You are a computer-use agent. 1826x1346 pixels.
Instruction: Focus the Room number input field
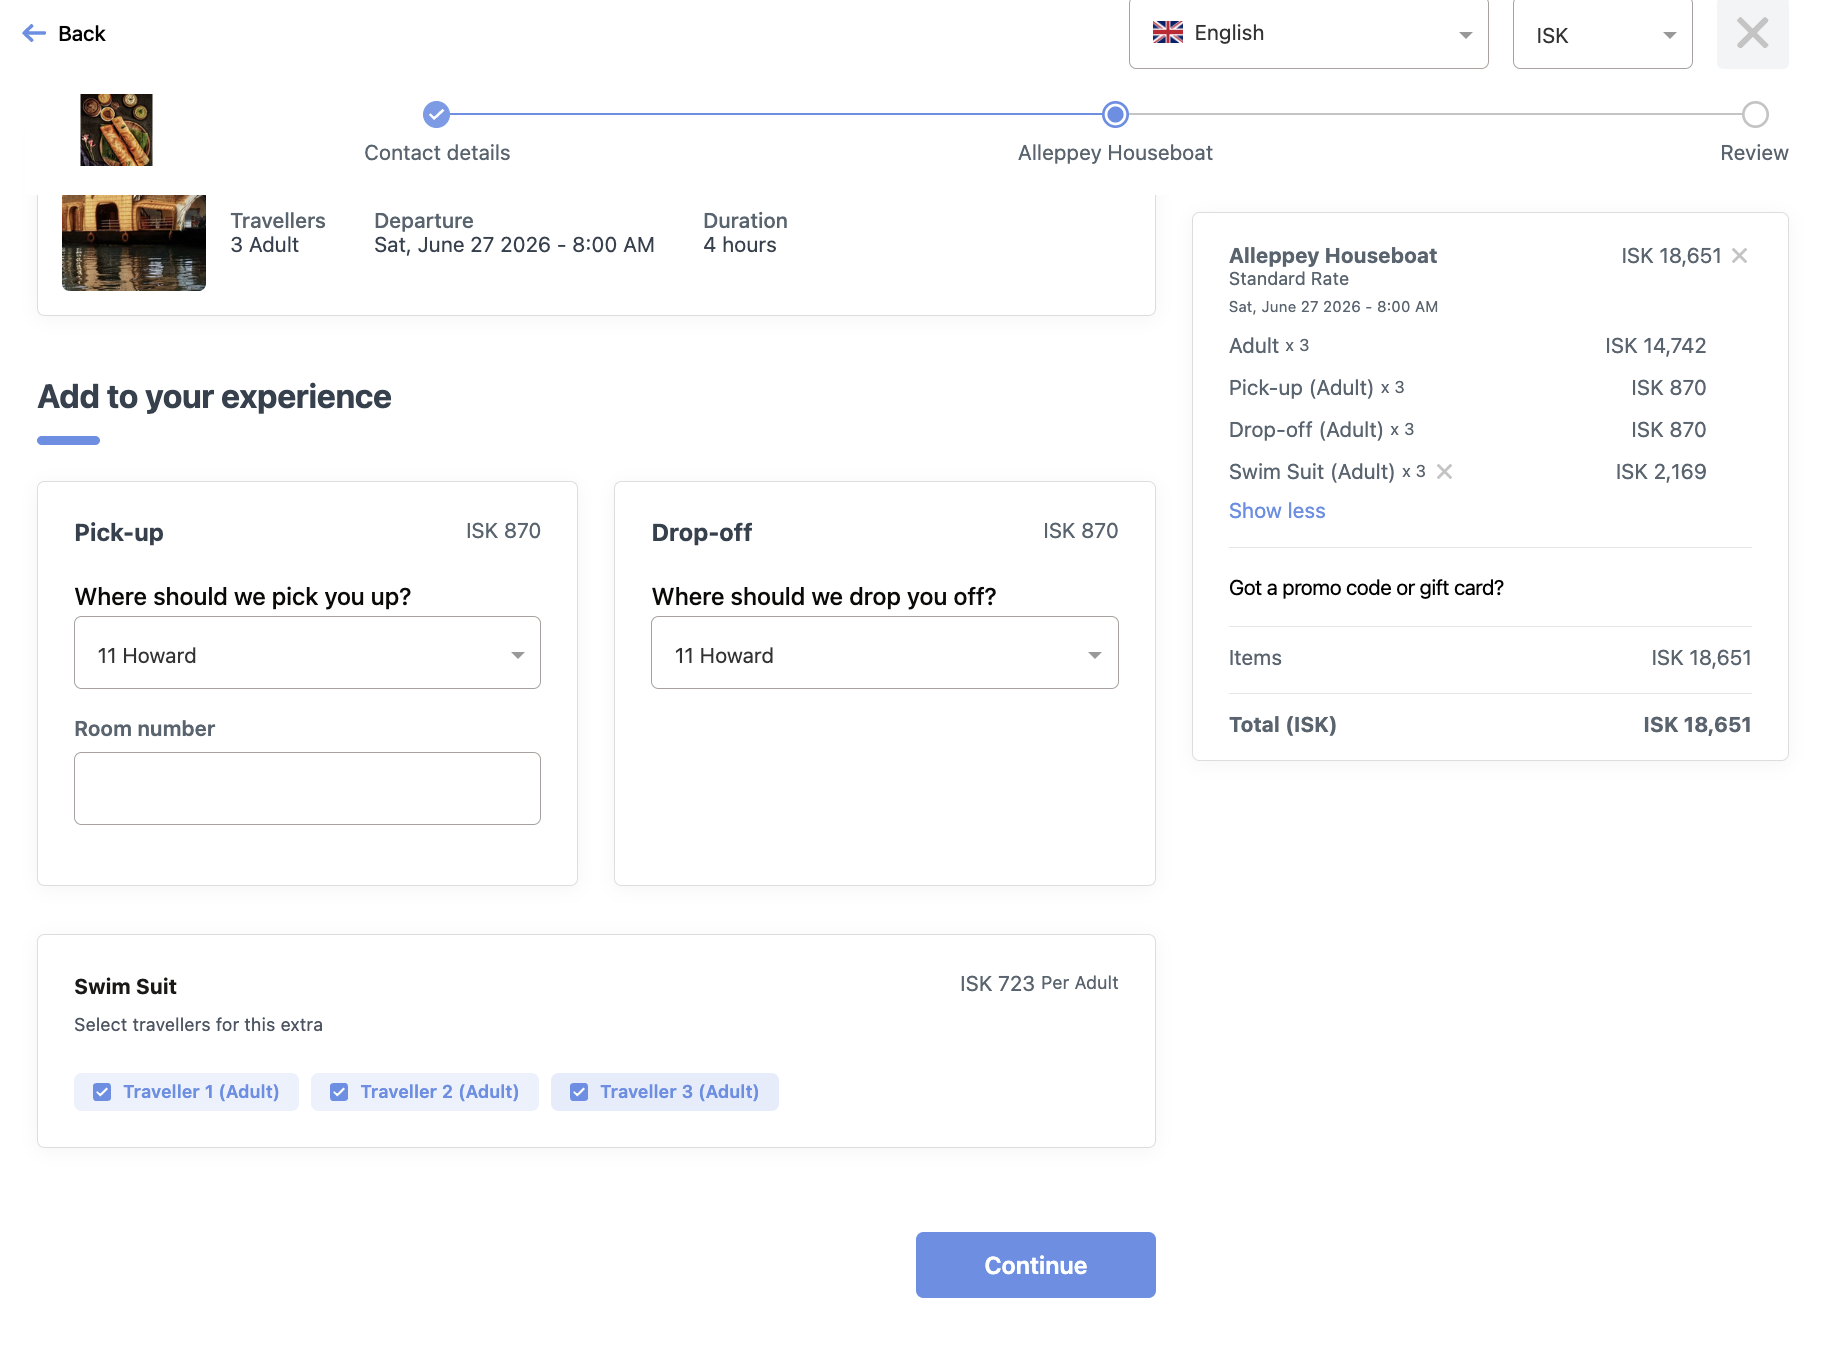pyautogui.click(x=307, y=788)
